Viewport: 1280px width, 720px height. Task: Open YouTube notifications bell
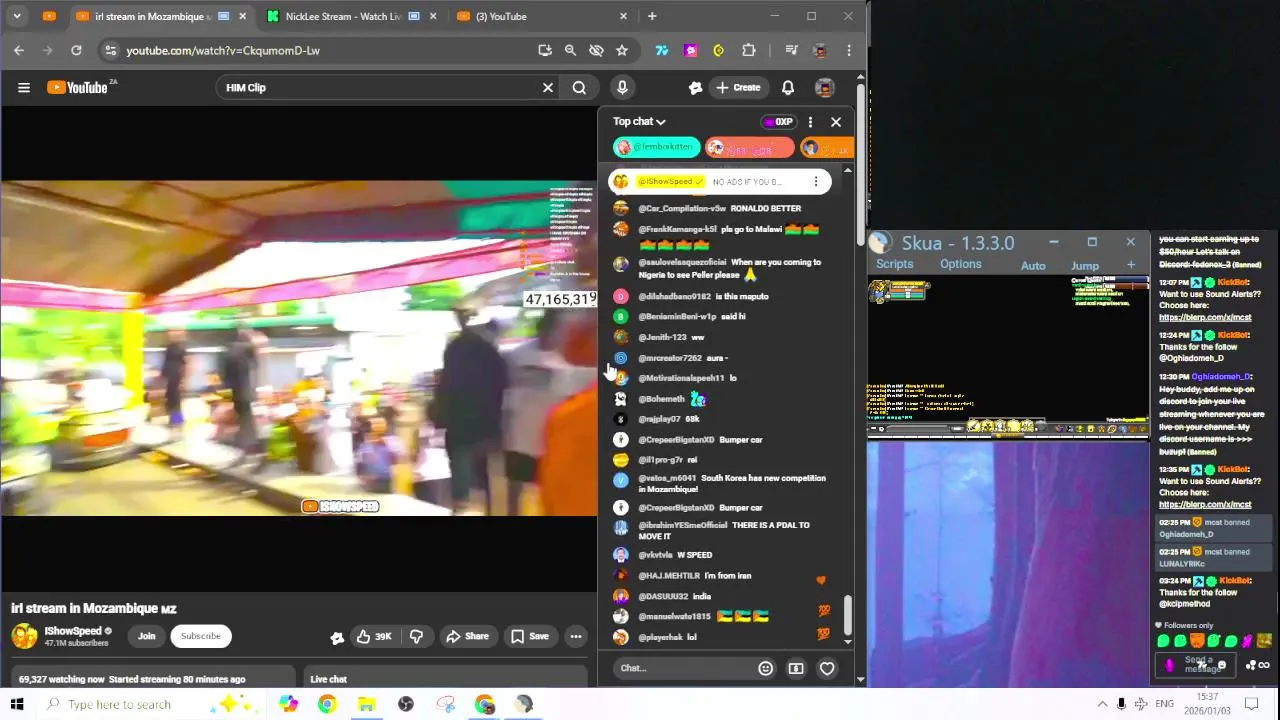[x=788, y=88]
